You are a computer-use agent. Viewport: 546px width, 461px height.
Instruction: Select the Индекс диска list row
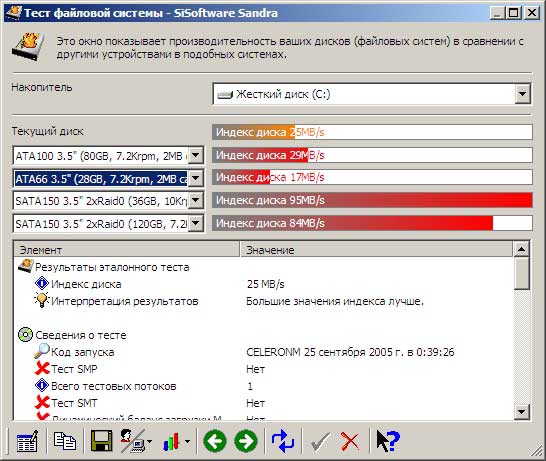coord(264,284)
